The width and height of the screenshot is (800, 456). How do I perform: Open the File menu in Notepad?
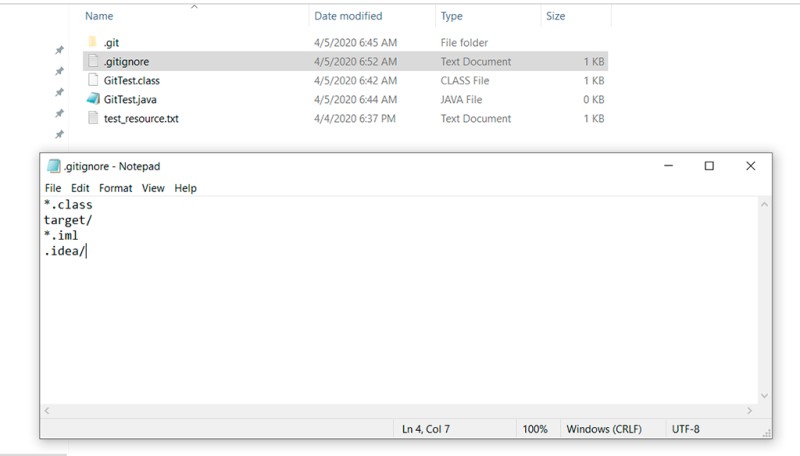53,188
